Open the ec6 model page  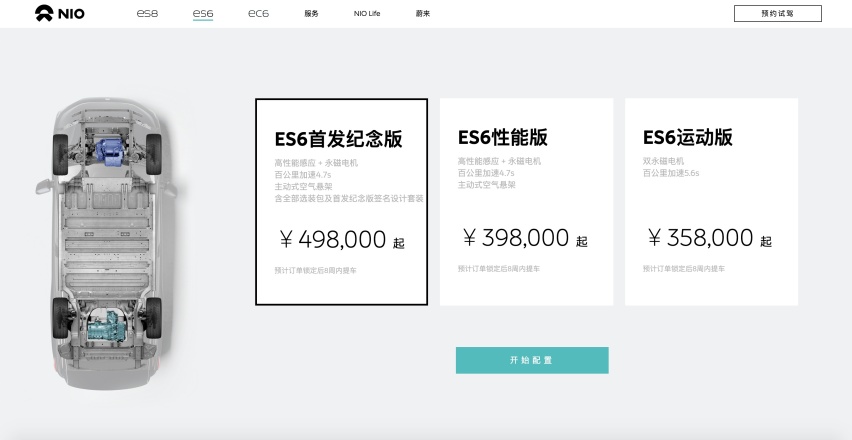[x=258, y=13]
